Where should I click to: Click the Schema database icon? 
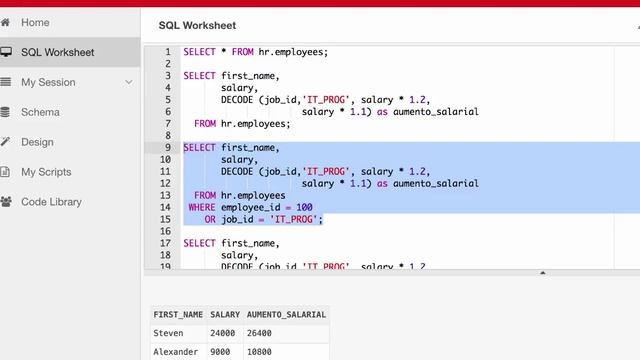[5, 112]
